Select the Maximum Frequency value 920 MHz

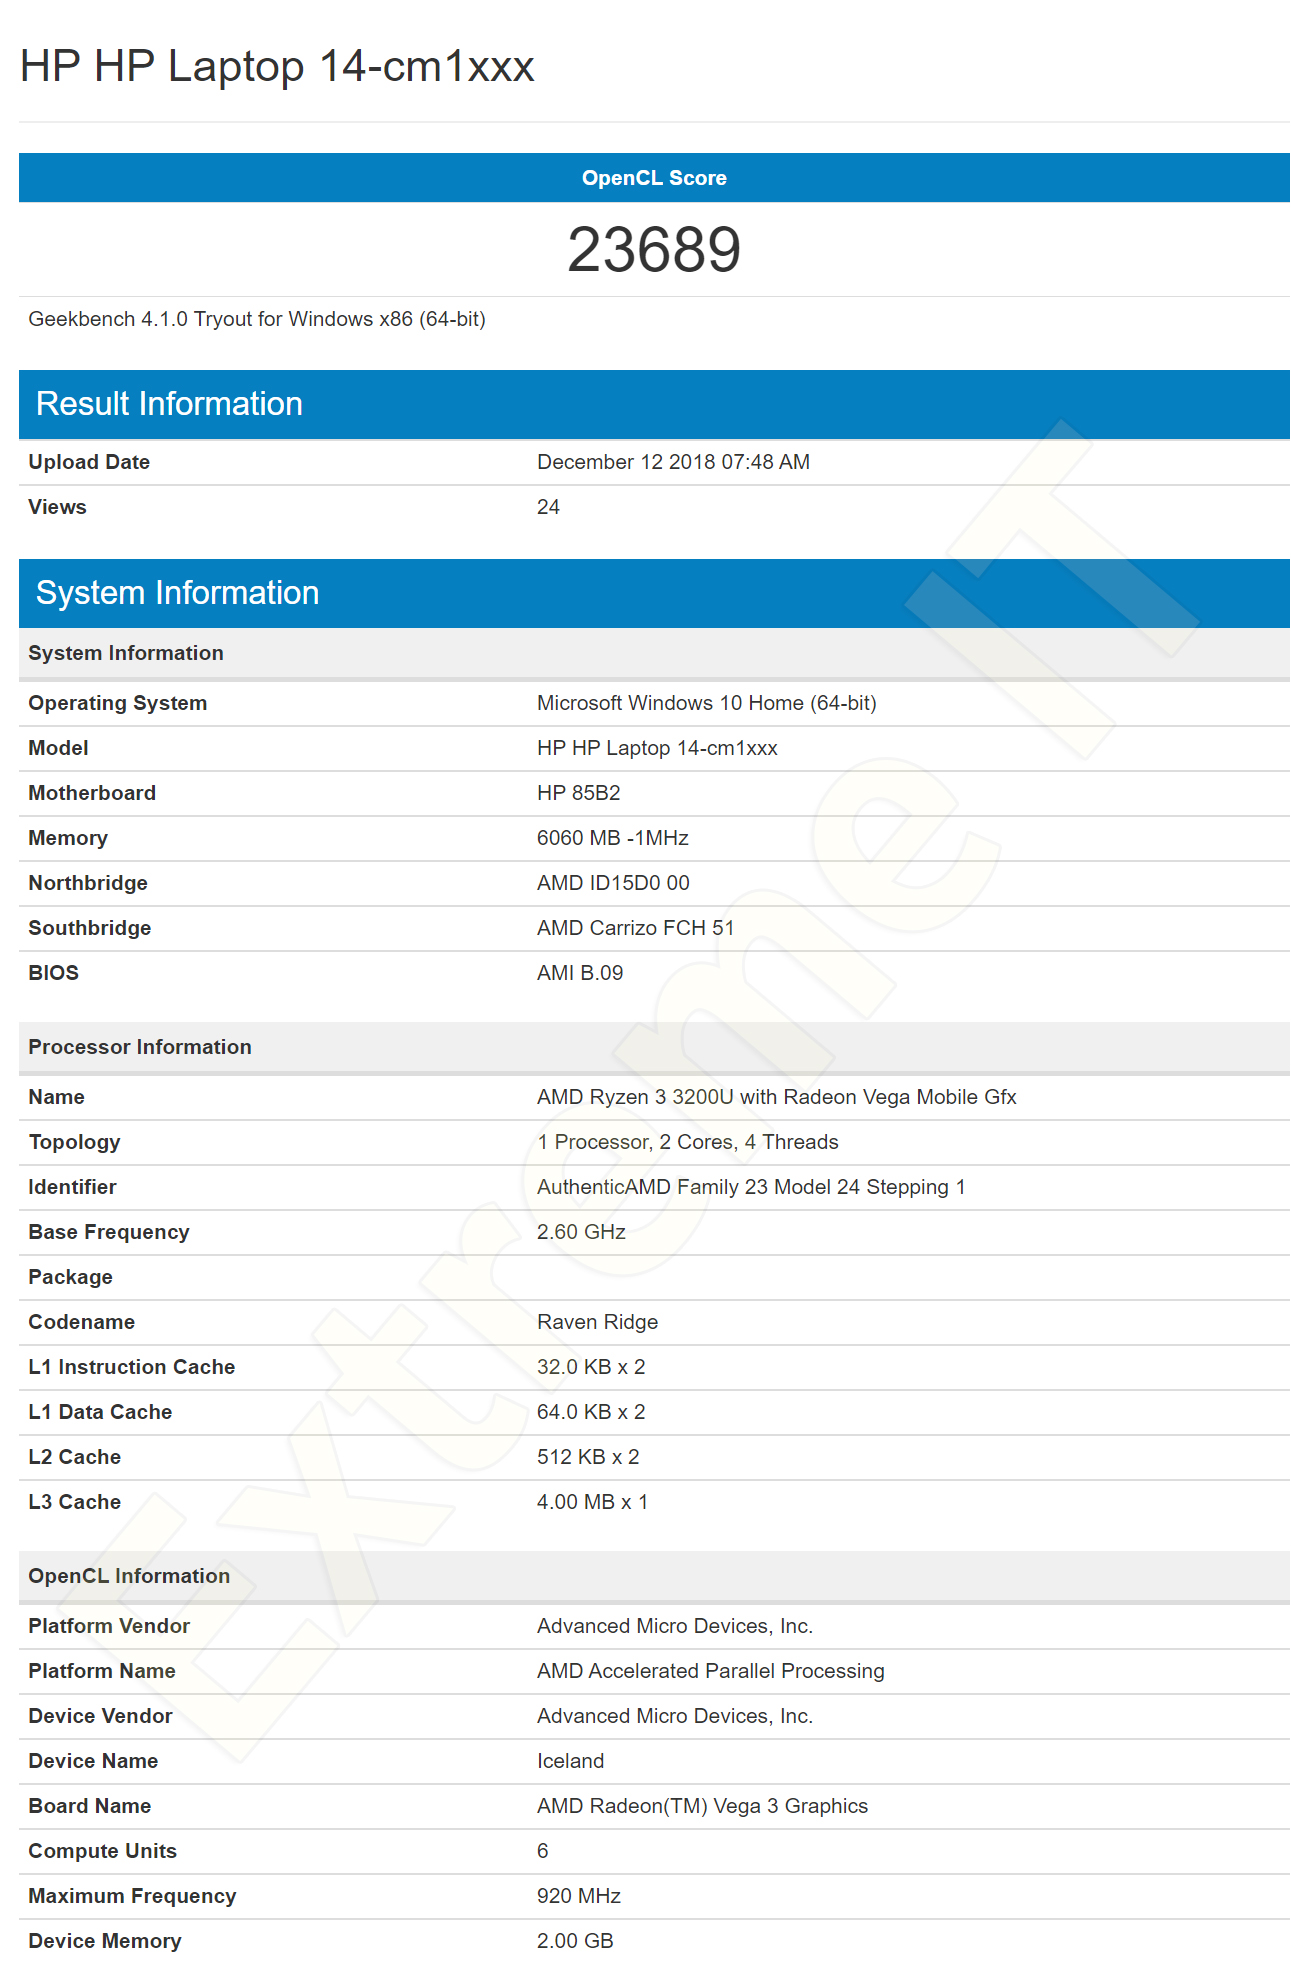(x=578, y=1896)
